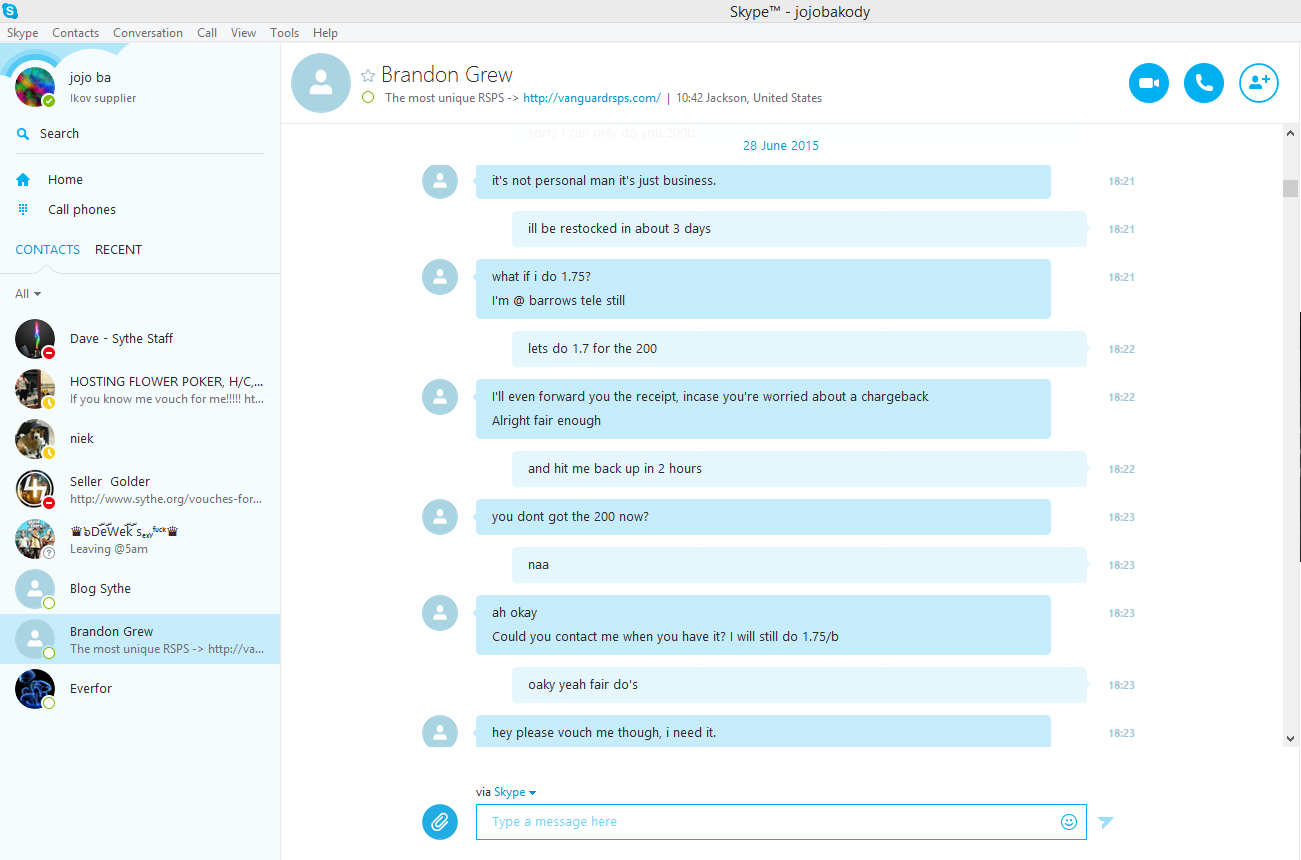
Task: Click Brandon Grew's large header avatar
Action: pos(321,83)
